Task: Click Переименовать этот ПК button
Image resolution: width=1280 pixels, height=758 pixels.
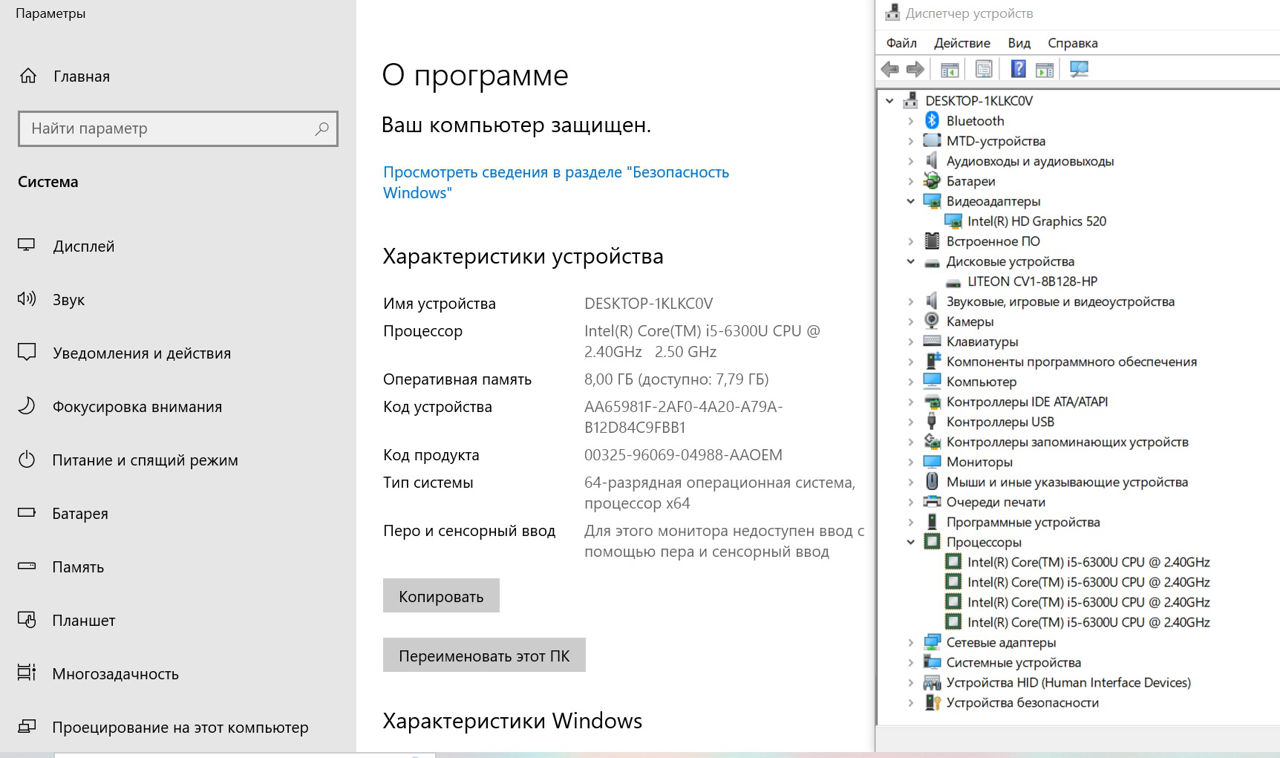Action: click(x=484, y=656)
